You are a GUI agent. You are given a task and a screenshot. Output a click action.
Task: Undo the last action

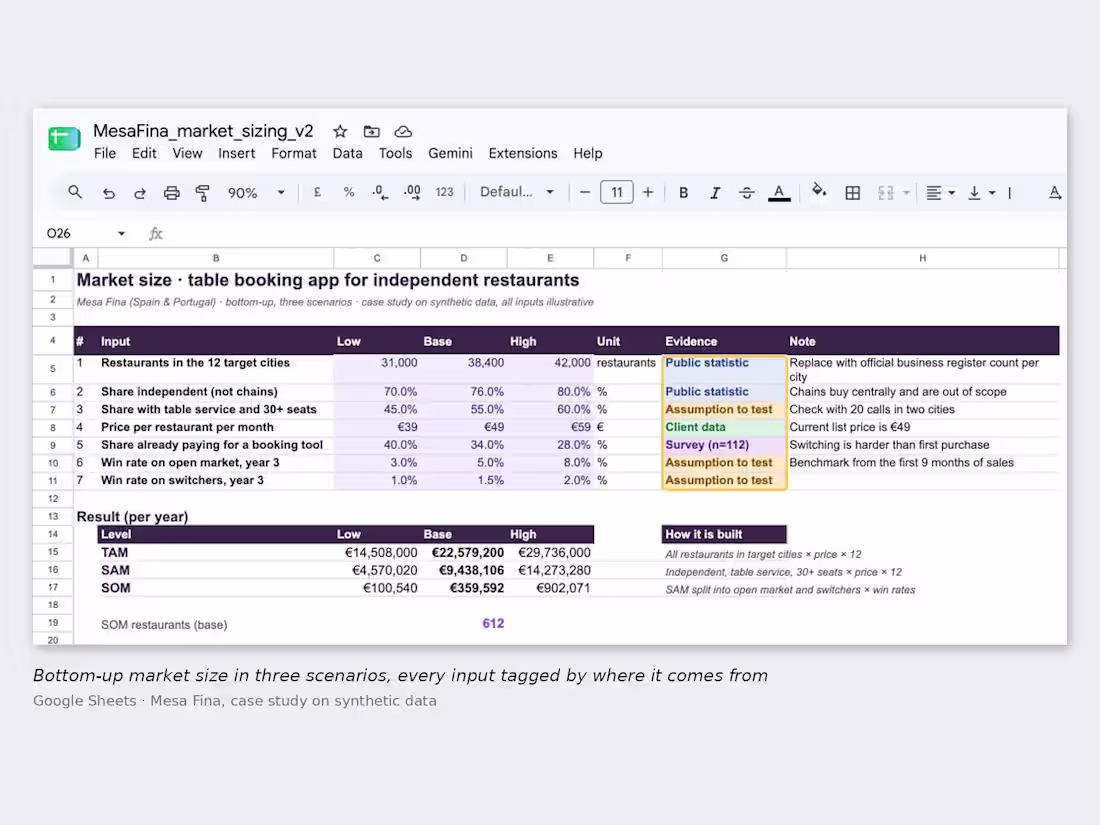(x=108, y=193)
